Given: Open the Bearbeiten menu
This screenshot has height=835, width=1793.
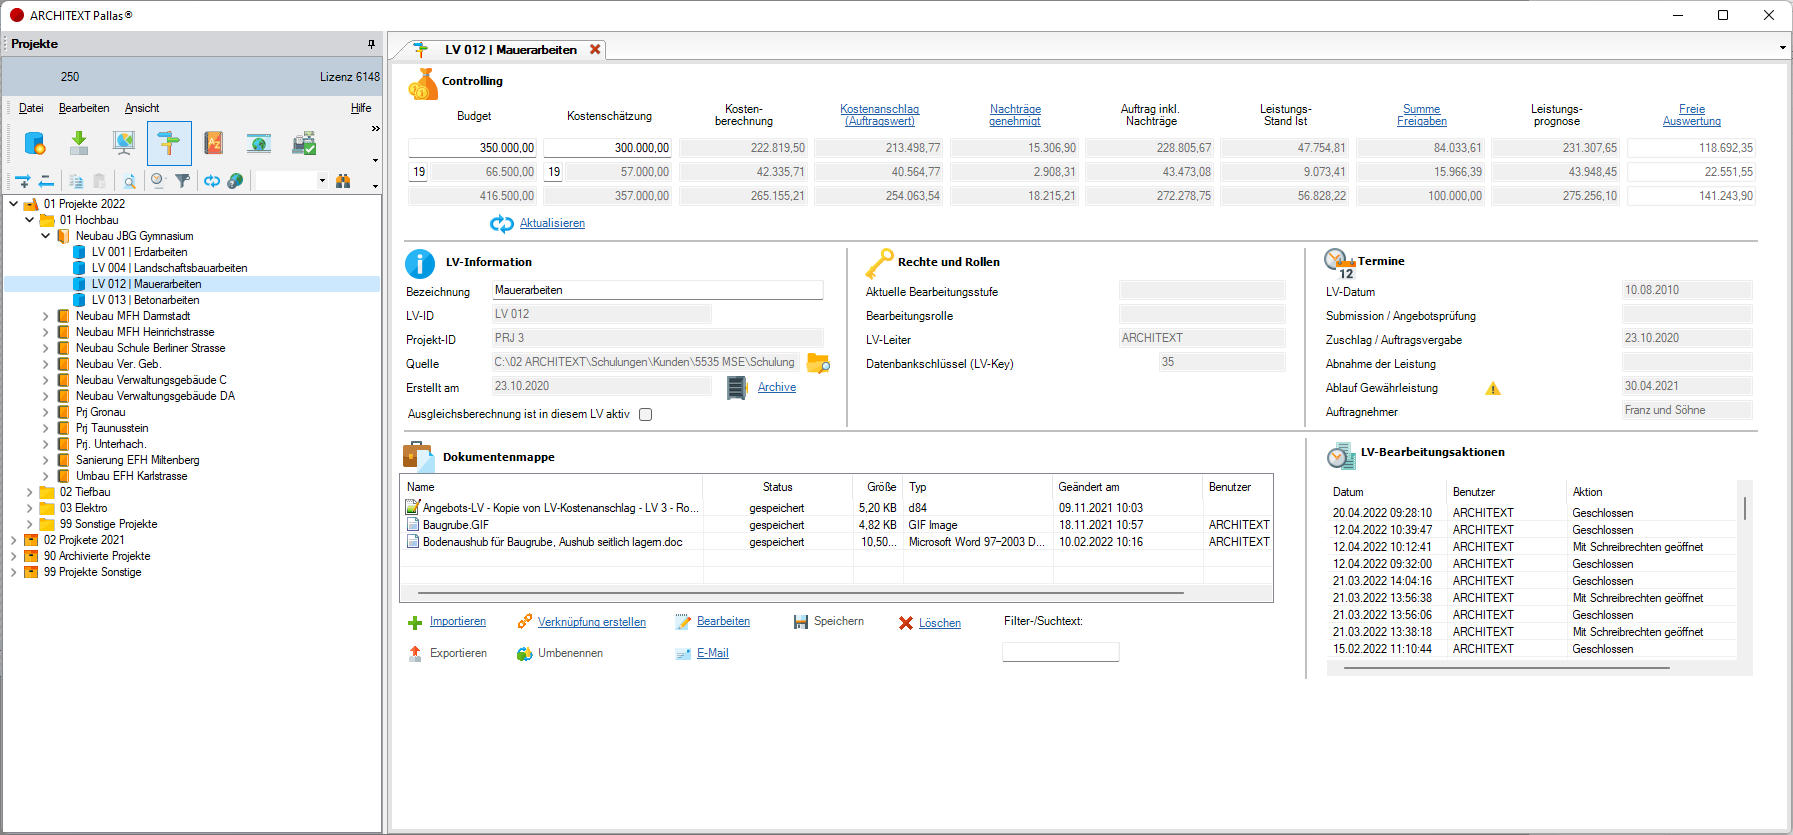Looking at the screenshot, I should click(x=84, y=108).
